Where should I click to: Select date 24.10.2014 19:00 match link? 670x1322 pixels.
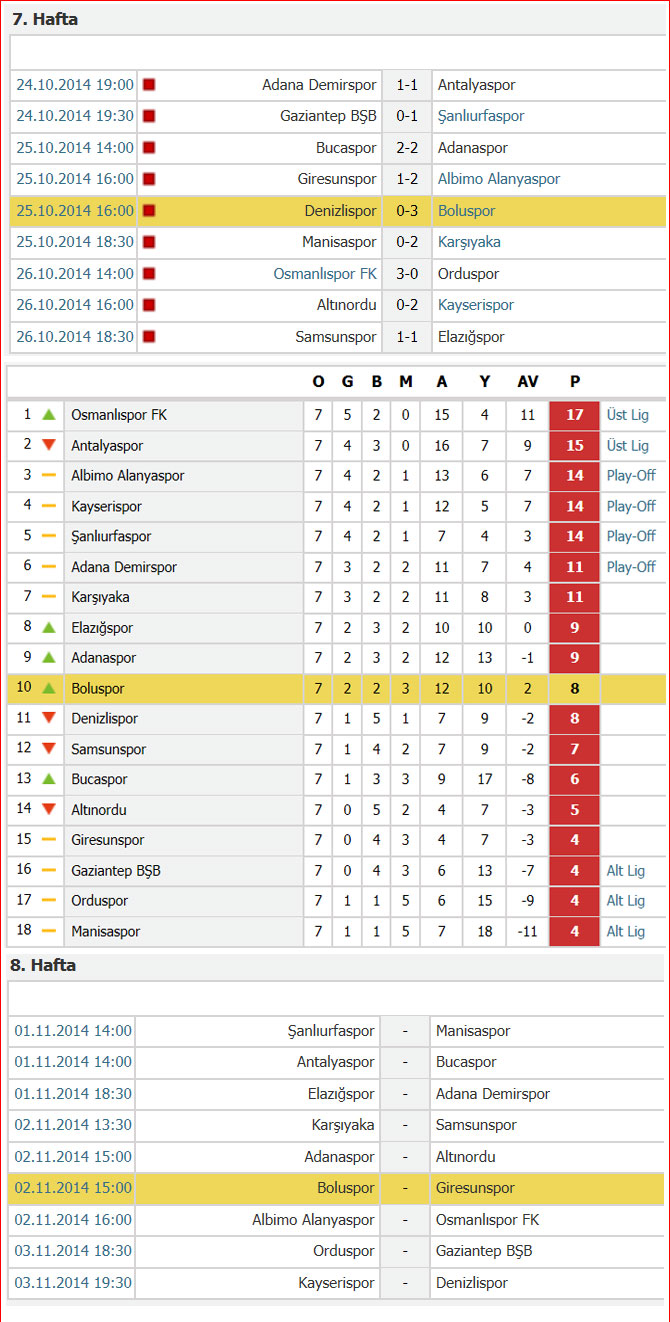[x=75, y=85]
